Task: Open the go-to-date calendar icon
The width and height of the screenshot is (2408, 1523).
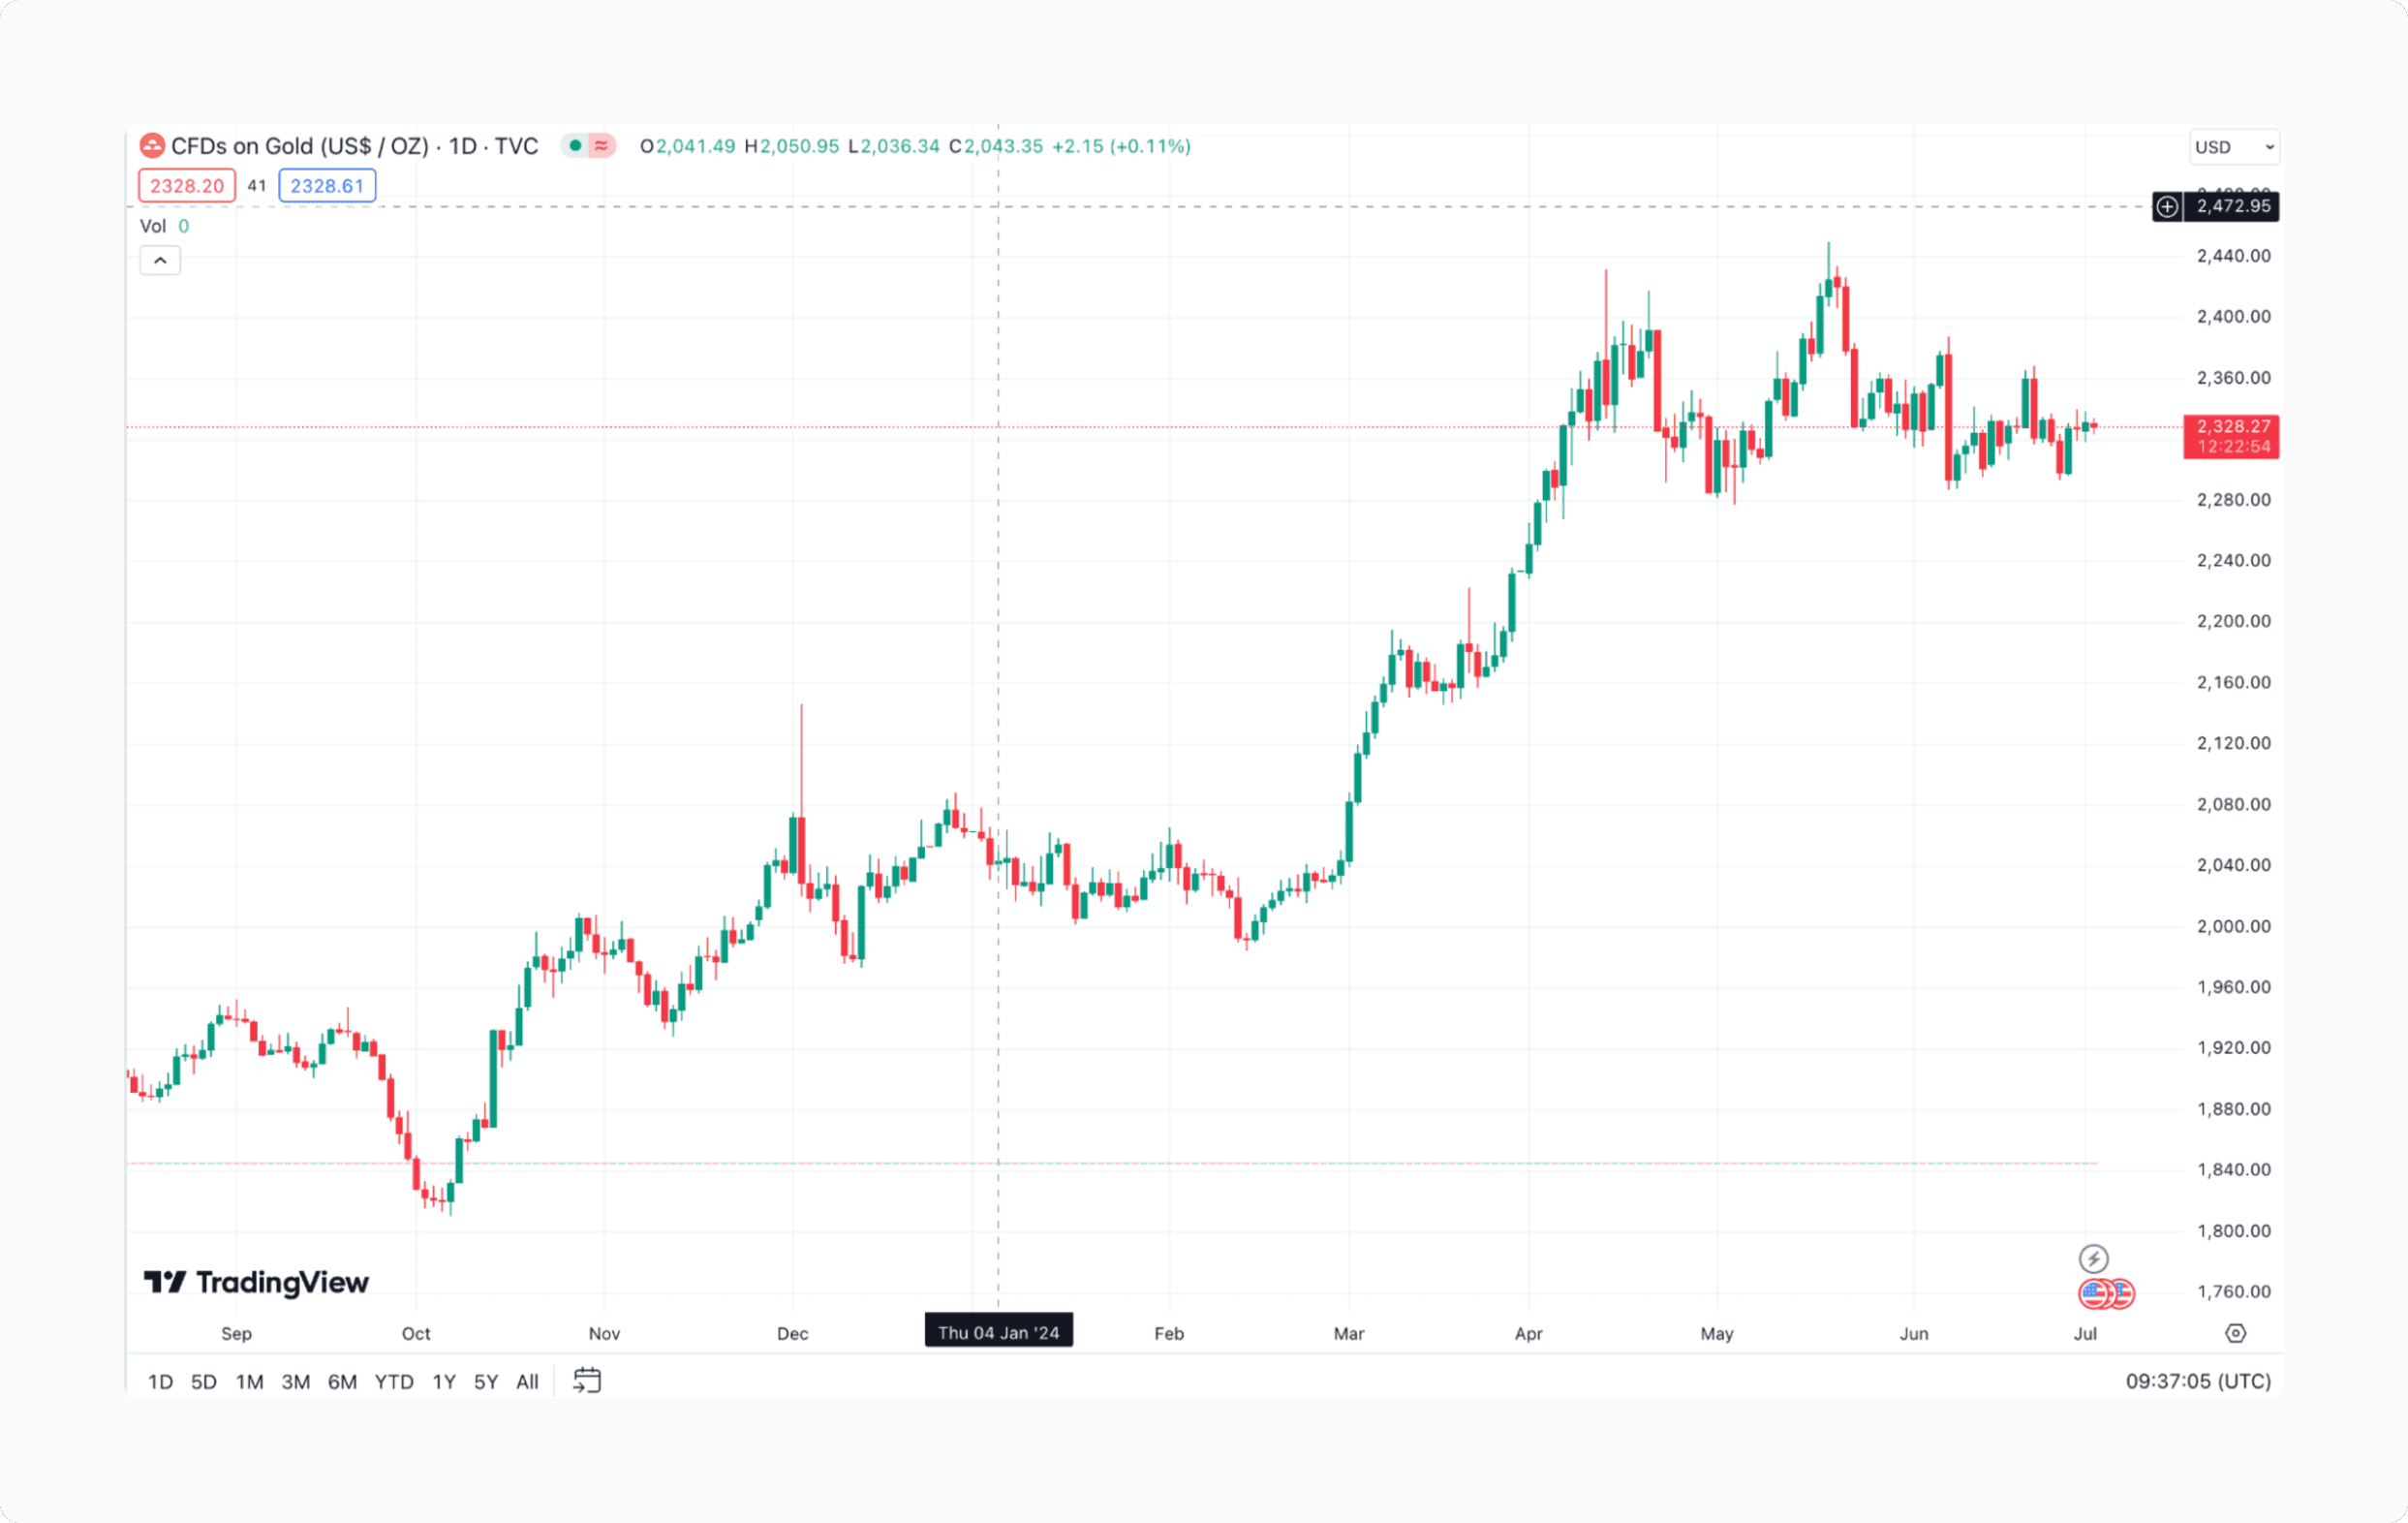Action: 587,1381
